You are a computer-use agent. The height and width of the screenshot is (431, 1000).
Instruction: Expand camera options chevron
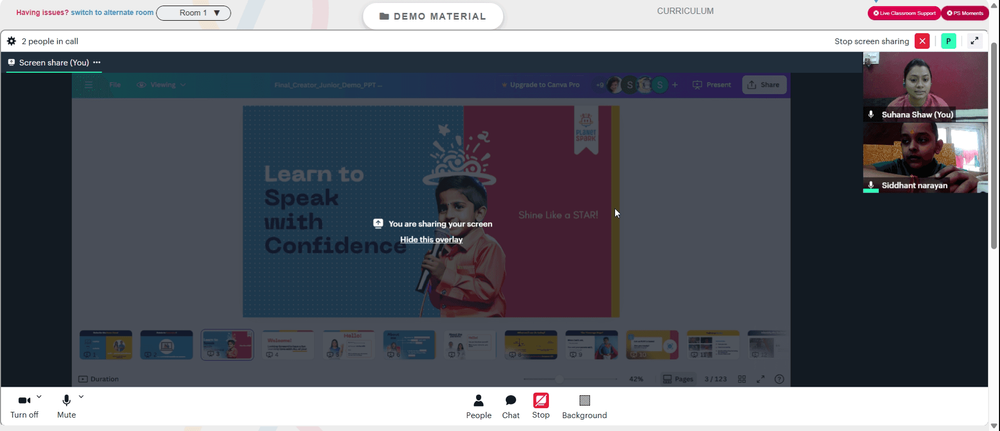tap(39, 397)
